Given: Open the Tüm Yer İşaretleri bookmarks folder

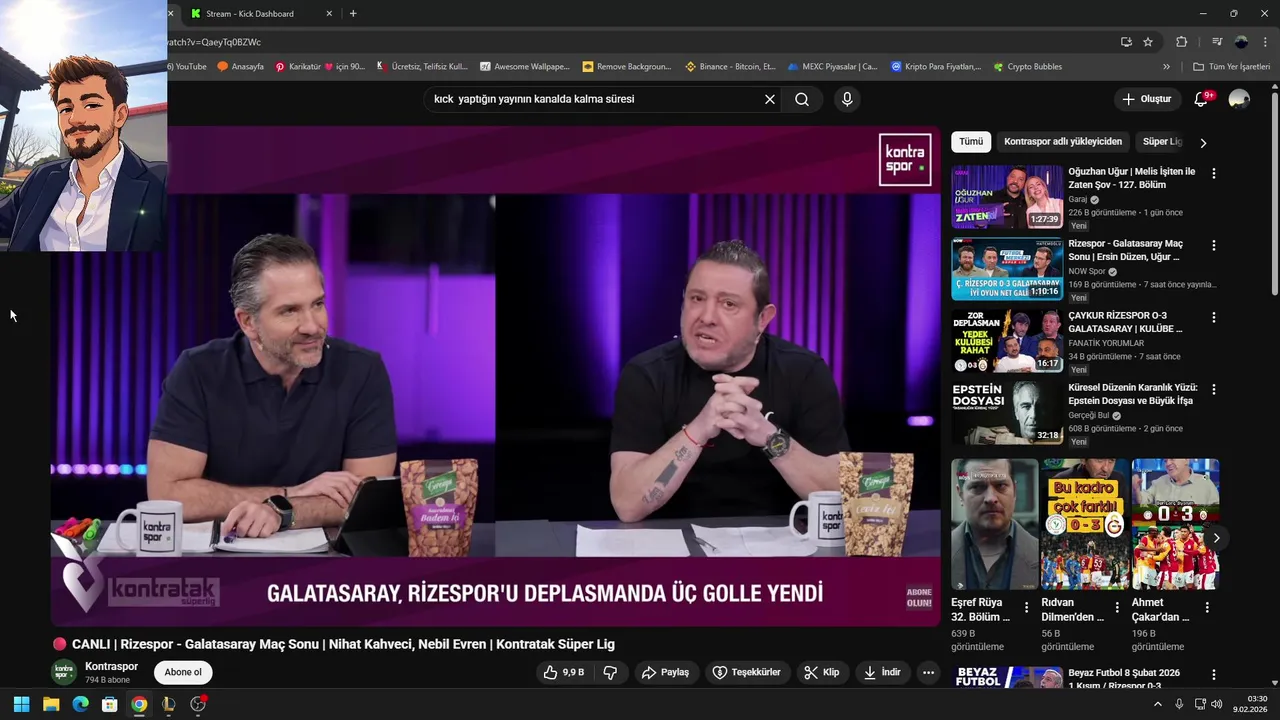Looking at the screenshot, I should pos(1231,67).
